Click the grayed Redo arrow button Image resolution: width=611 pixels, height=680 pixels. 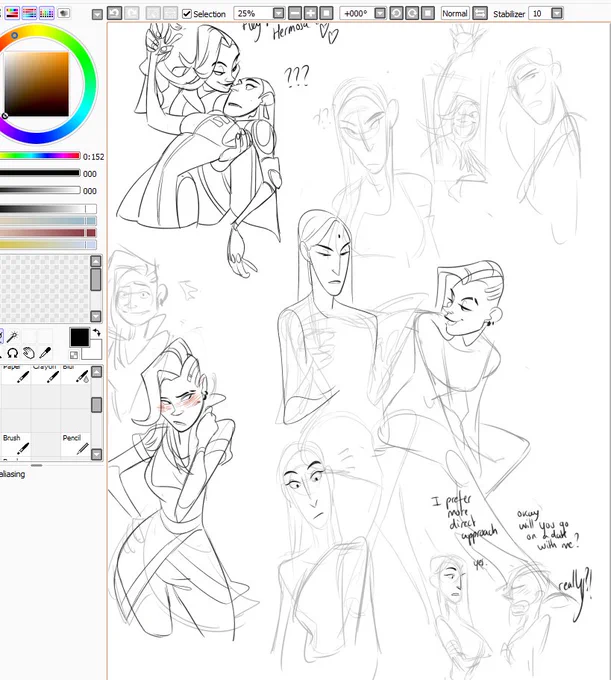(132, 13)
